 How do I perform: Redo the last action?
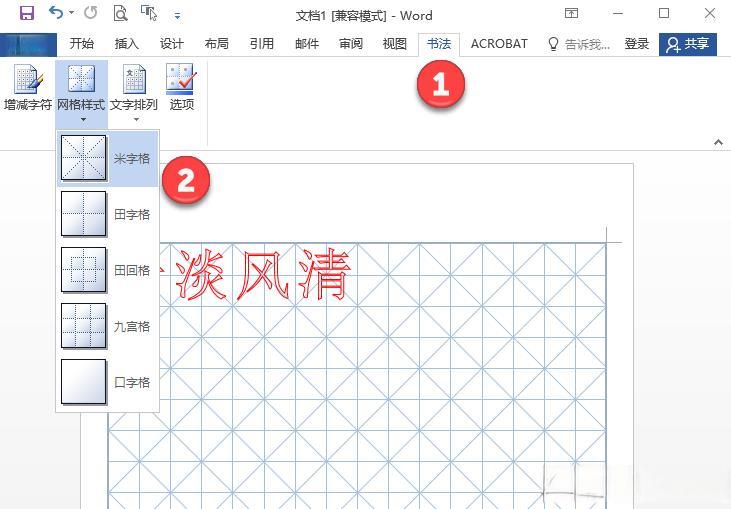pyautogui.click(x=90, y=13)
